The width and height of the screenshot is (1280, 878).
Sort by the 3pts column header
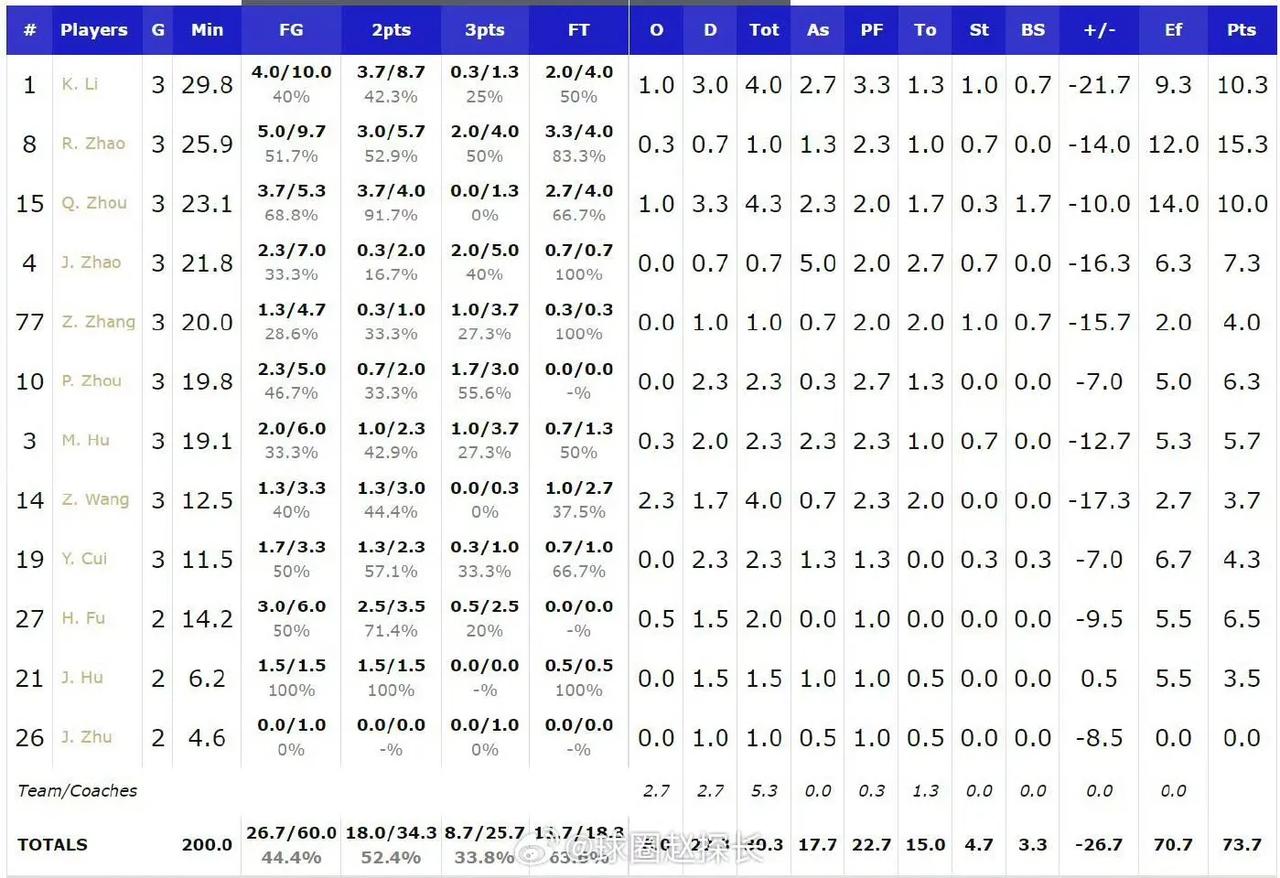pos(485,30)
